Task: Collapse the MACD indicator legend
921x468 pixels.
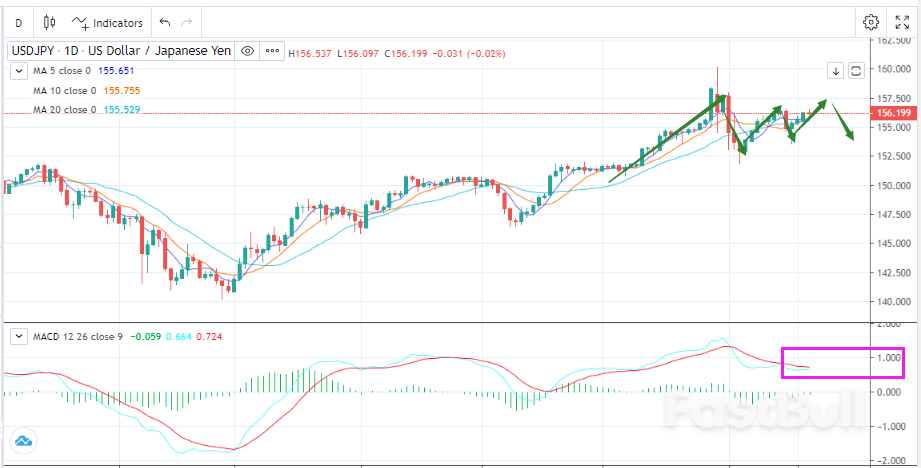Action: click(19, 336)
